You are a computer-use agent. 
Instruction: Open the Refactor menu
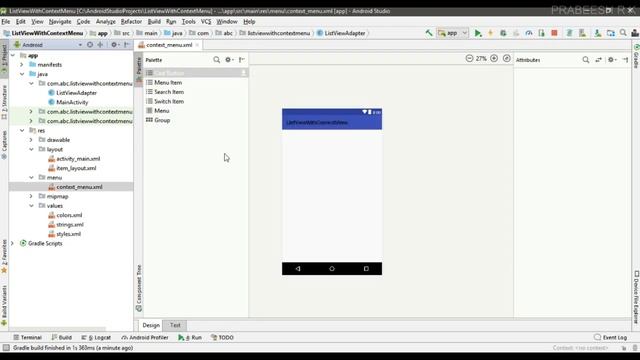pos(131,22)
